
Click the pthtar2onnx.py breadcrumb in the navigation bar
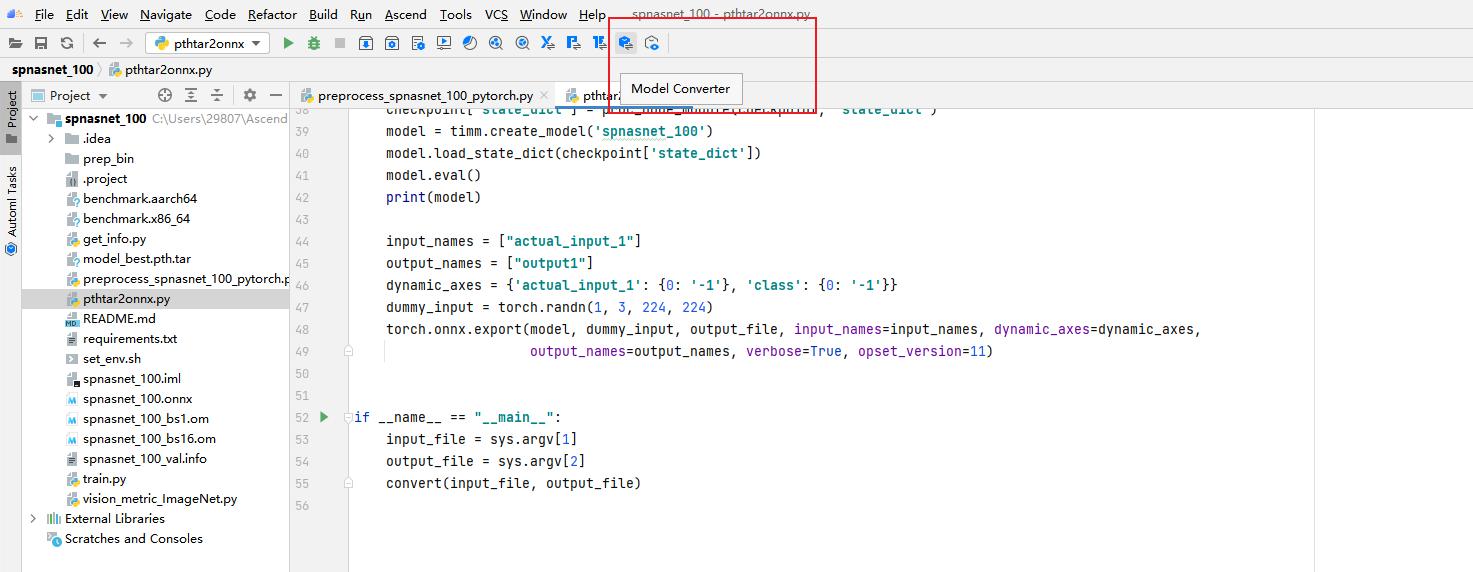[160, 69]
